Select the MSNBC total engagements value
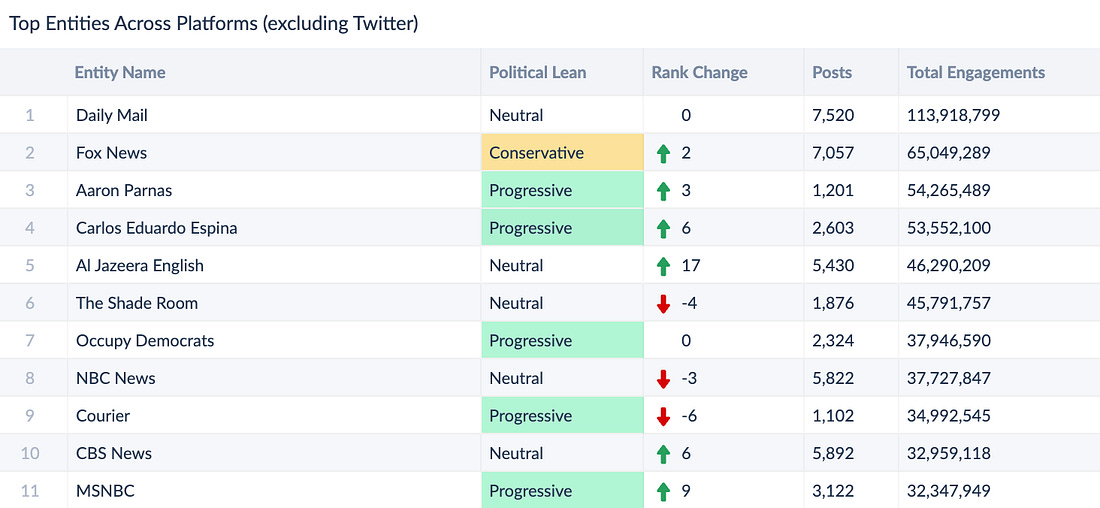This screenshot has height=508, width=1100. pos(949,491)
